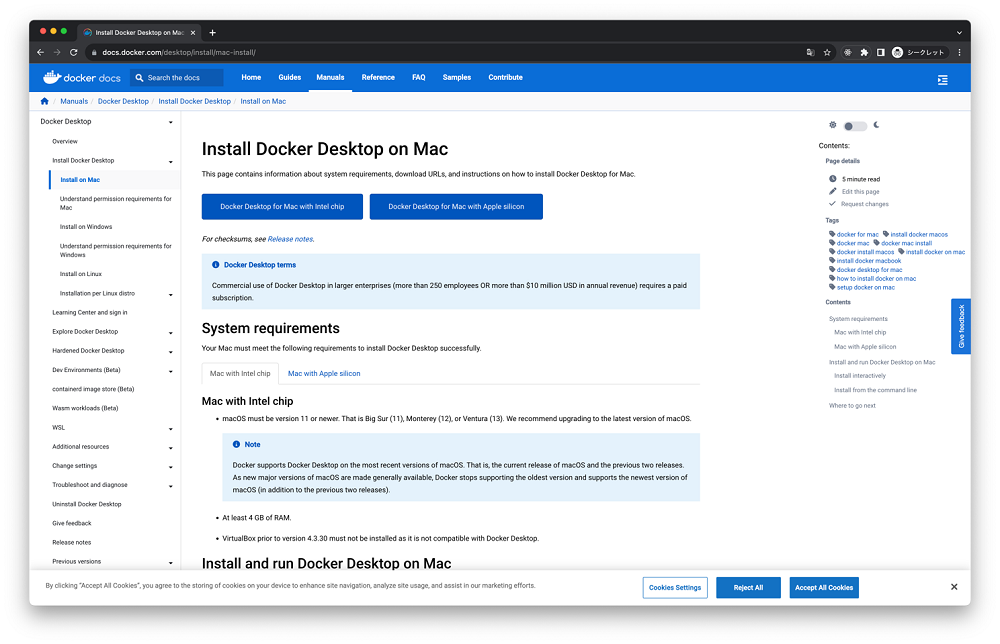Click the sun icon for light theme

tap(833, 125)
